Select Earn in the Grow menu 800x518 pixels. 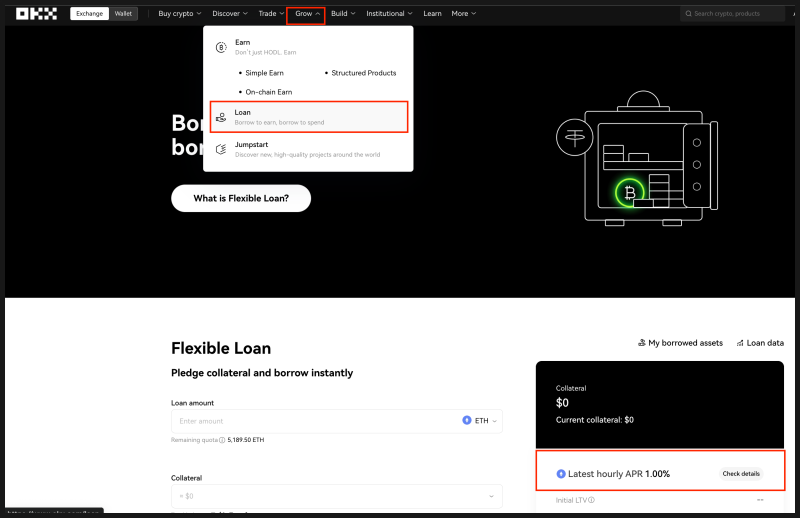308,47
